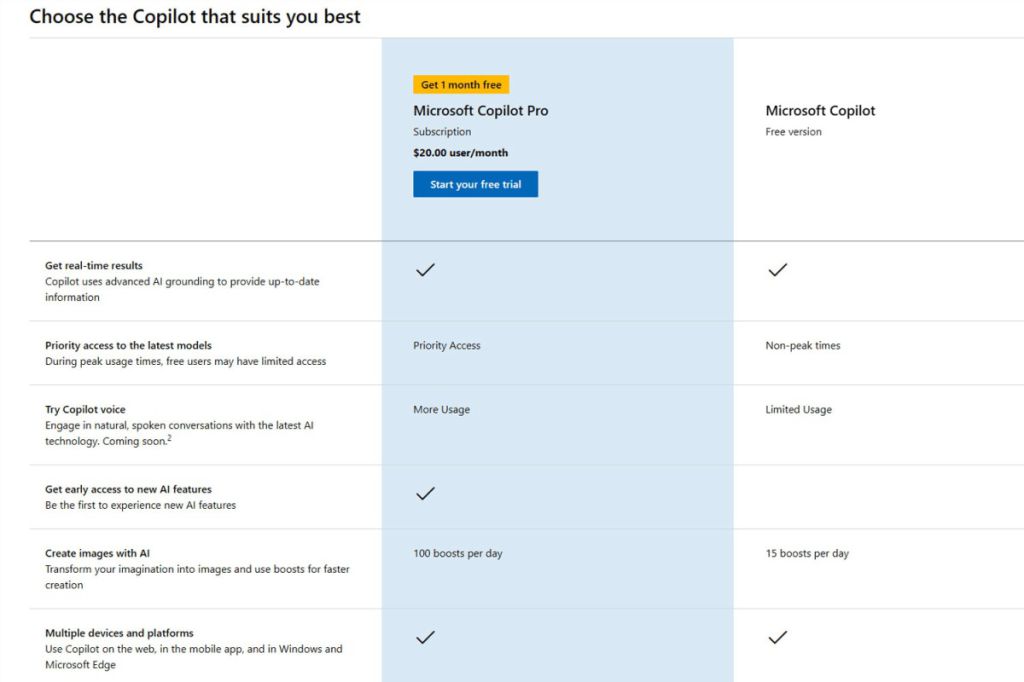The height and width of the screenshot is (682, 1024).
Task: Click the free Copilot checkmark for multiple devices
Action: click(x=777, y=638)
